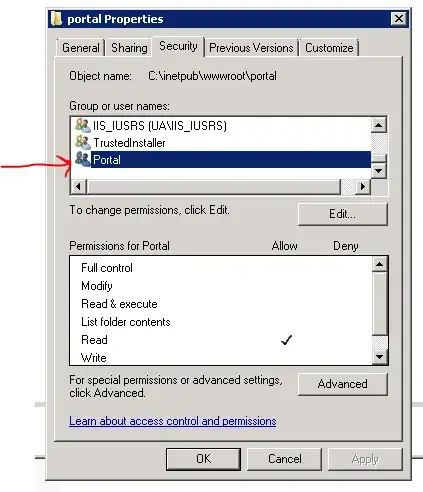Click the Read & execute permission row
423x492 pixels.
click(221, 304)
